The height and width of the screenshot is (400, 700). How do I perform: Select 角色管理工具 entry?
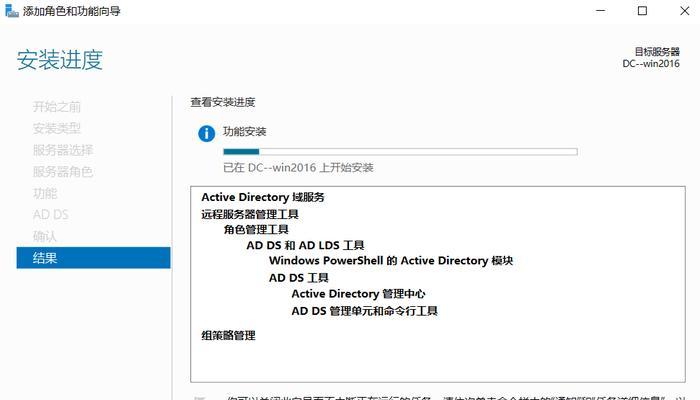point(256,229)
